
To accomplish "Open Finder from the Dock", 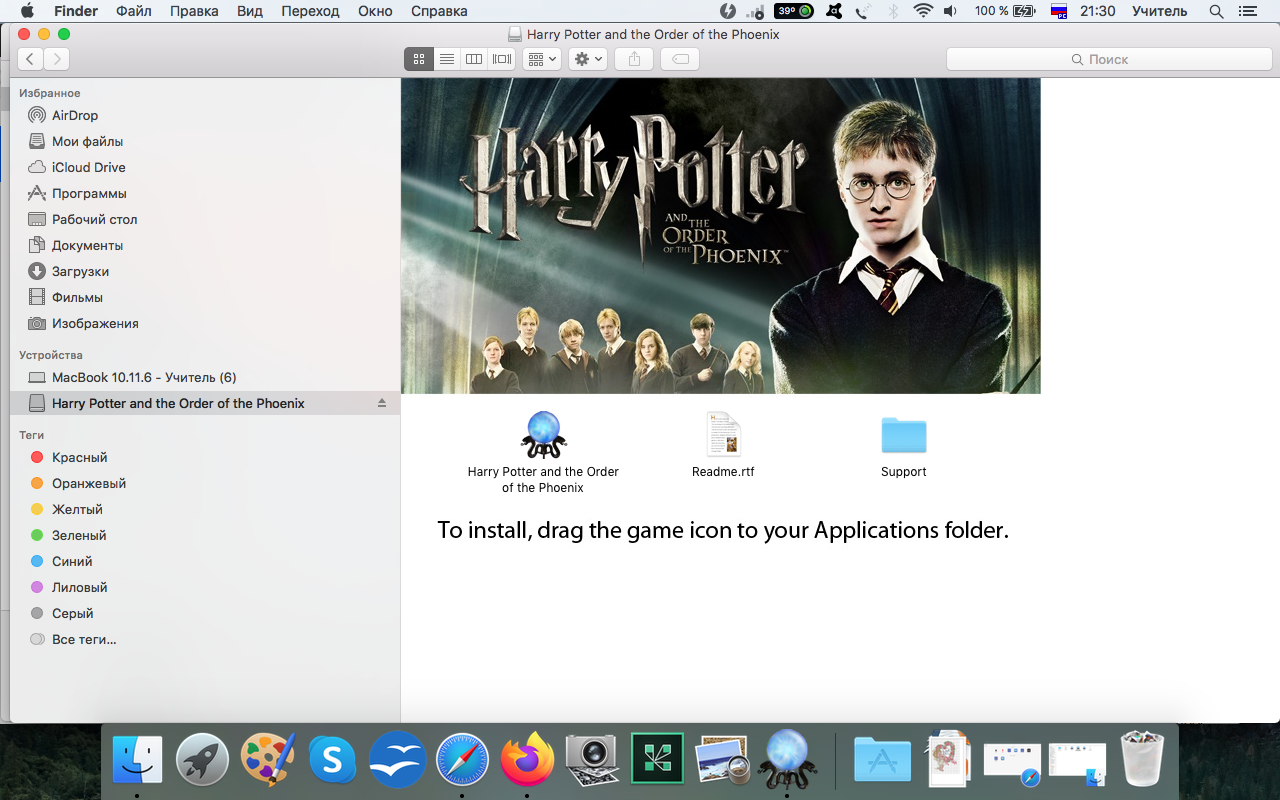I will [138, 759].
